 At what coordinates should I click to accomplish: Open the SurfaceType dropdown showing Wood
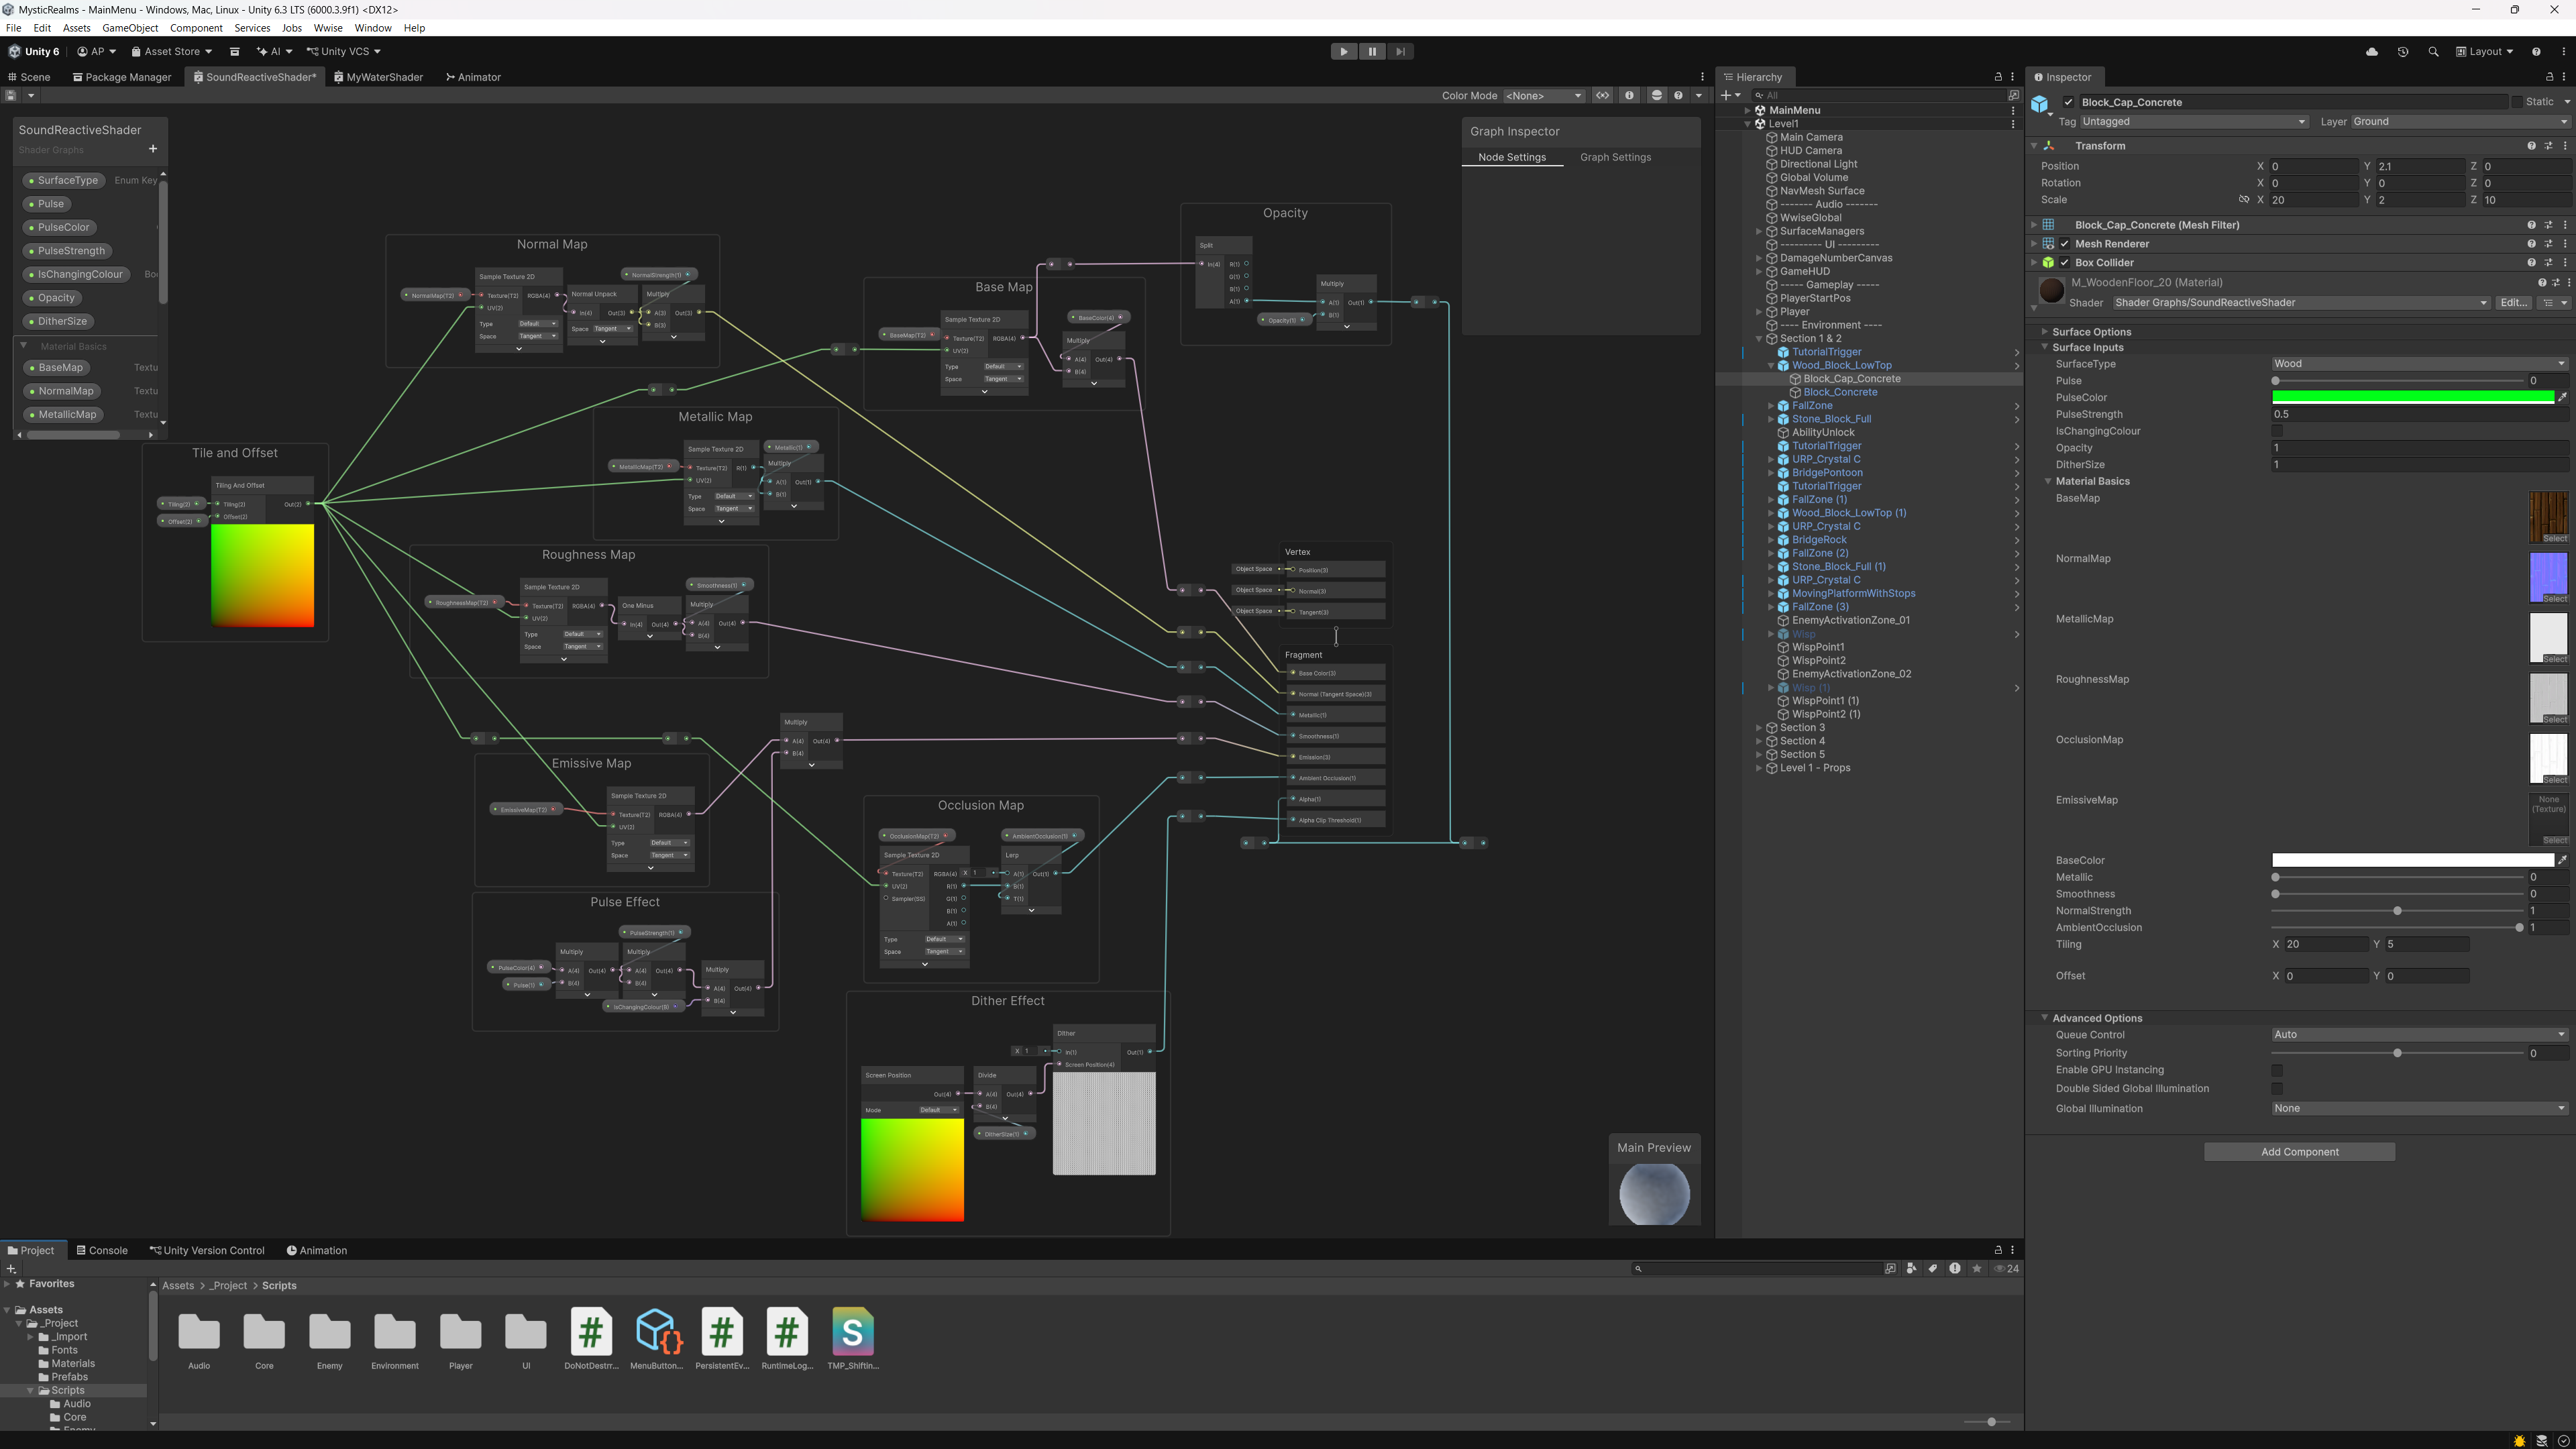click(x=2419, y=364)
